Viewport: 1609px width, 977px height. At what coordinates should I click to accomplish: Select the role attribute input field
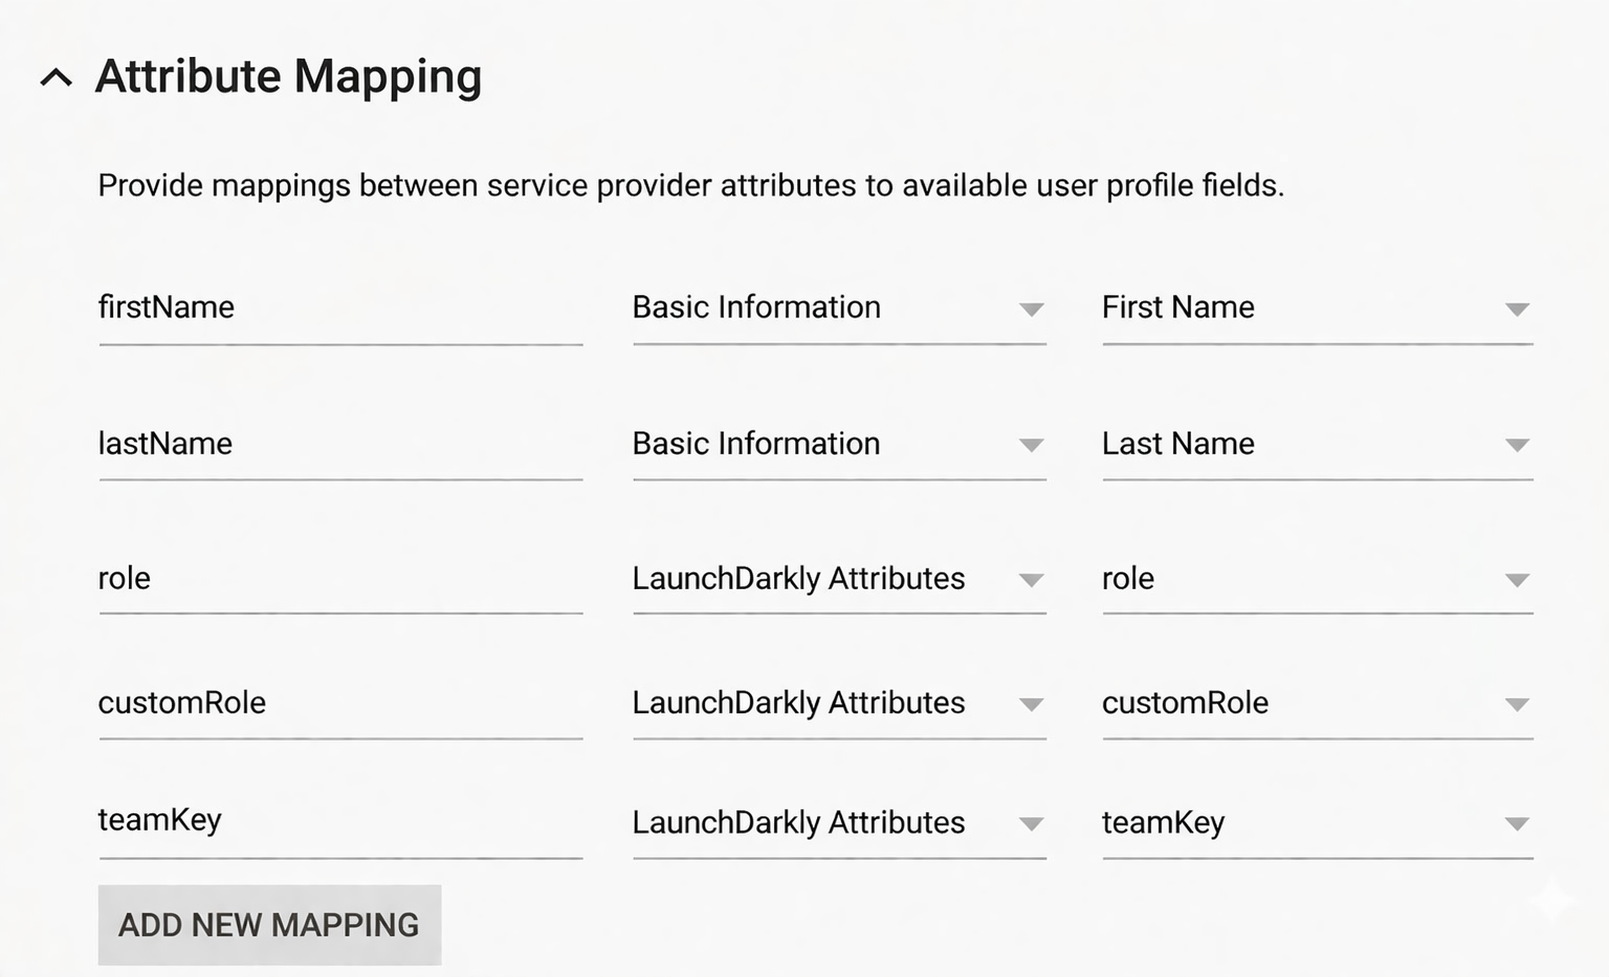pyautogui.click(x=340, y=578)
